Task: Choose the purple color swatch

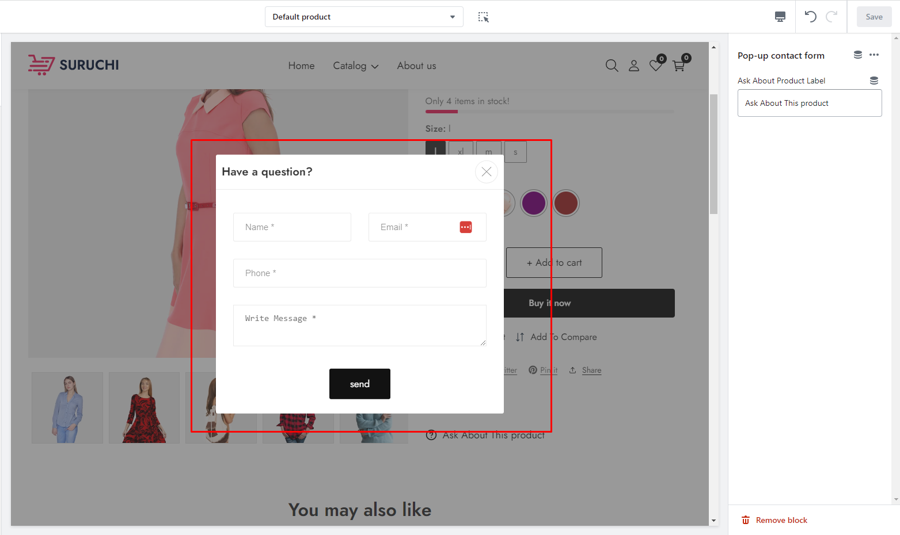Action: (534, 203)
